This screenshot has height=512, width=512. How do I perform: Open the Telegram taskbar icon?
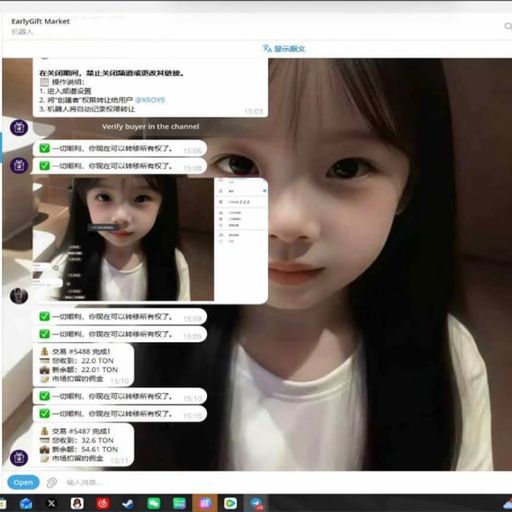[x=256, y=503]
